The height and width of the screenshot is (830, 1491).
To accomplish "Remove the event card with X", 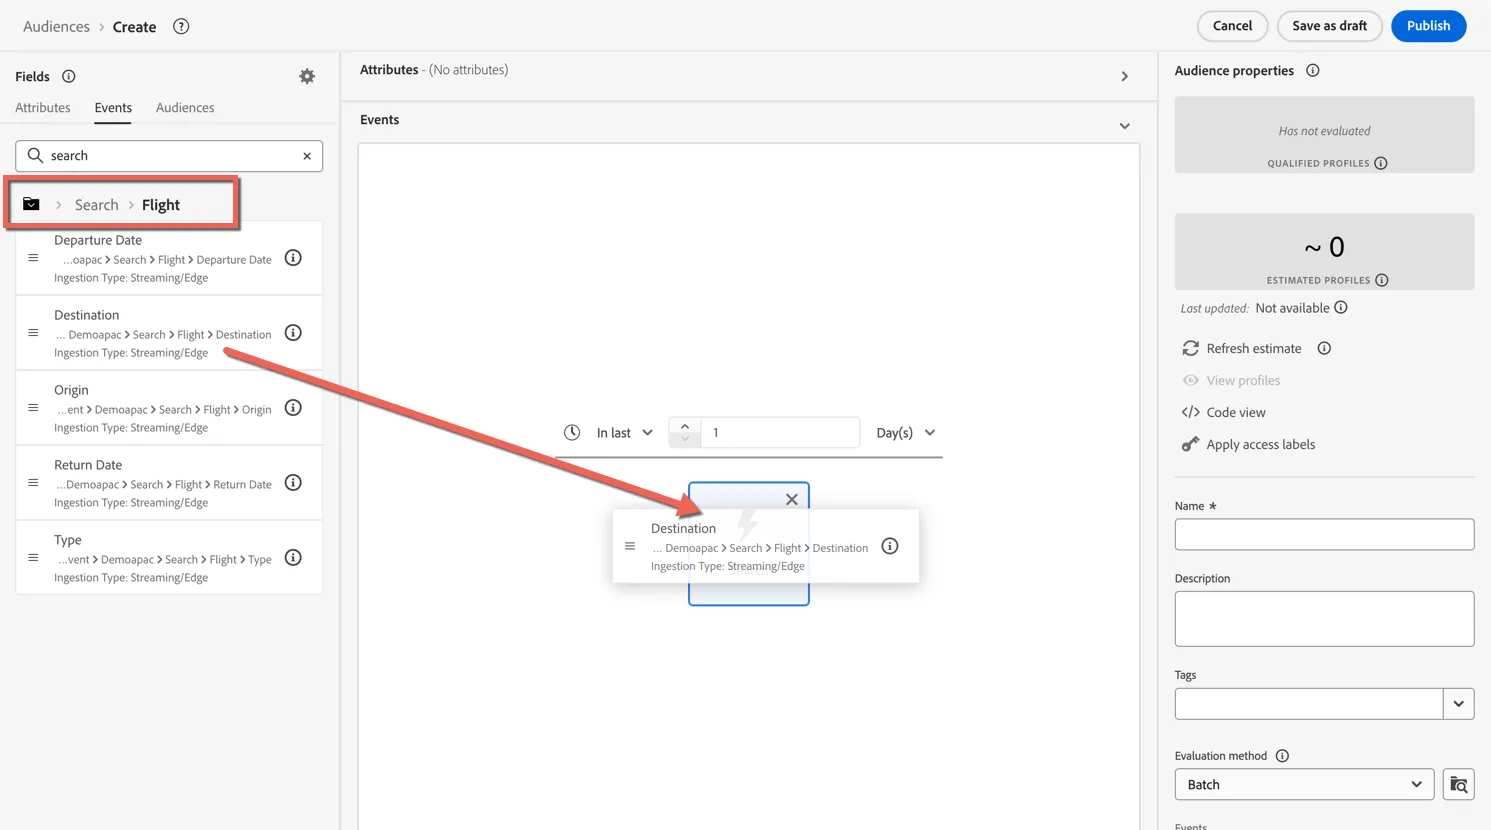I will tap(792, 499).
